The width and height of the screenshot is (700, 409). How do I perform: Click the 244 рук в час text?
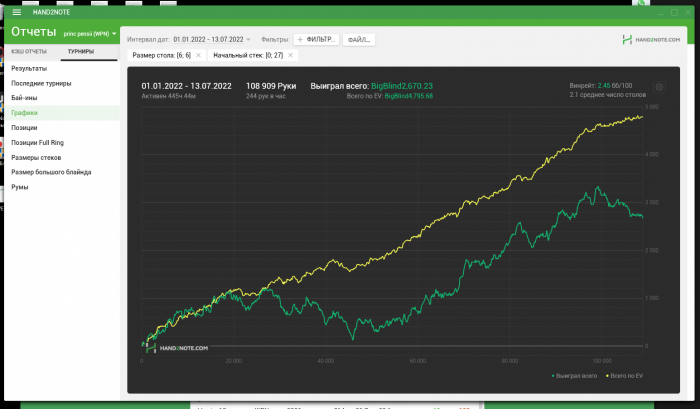[266, 96]
